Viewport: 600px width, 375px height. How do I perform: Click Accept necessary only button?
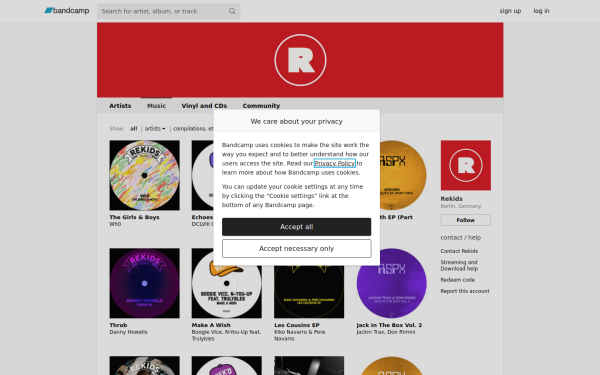pos(297,248)
